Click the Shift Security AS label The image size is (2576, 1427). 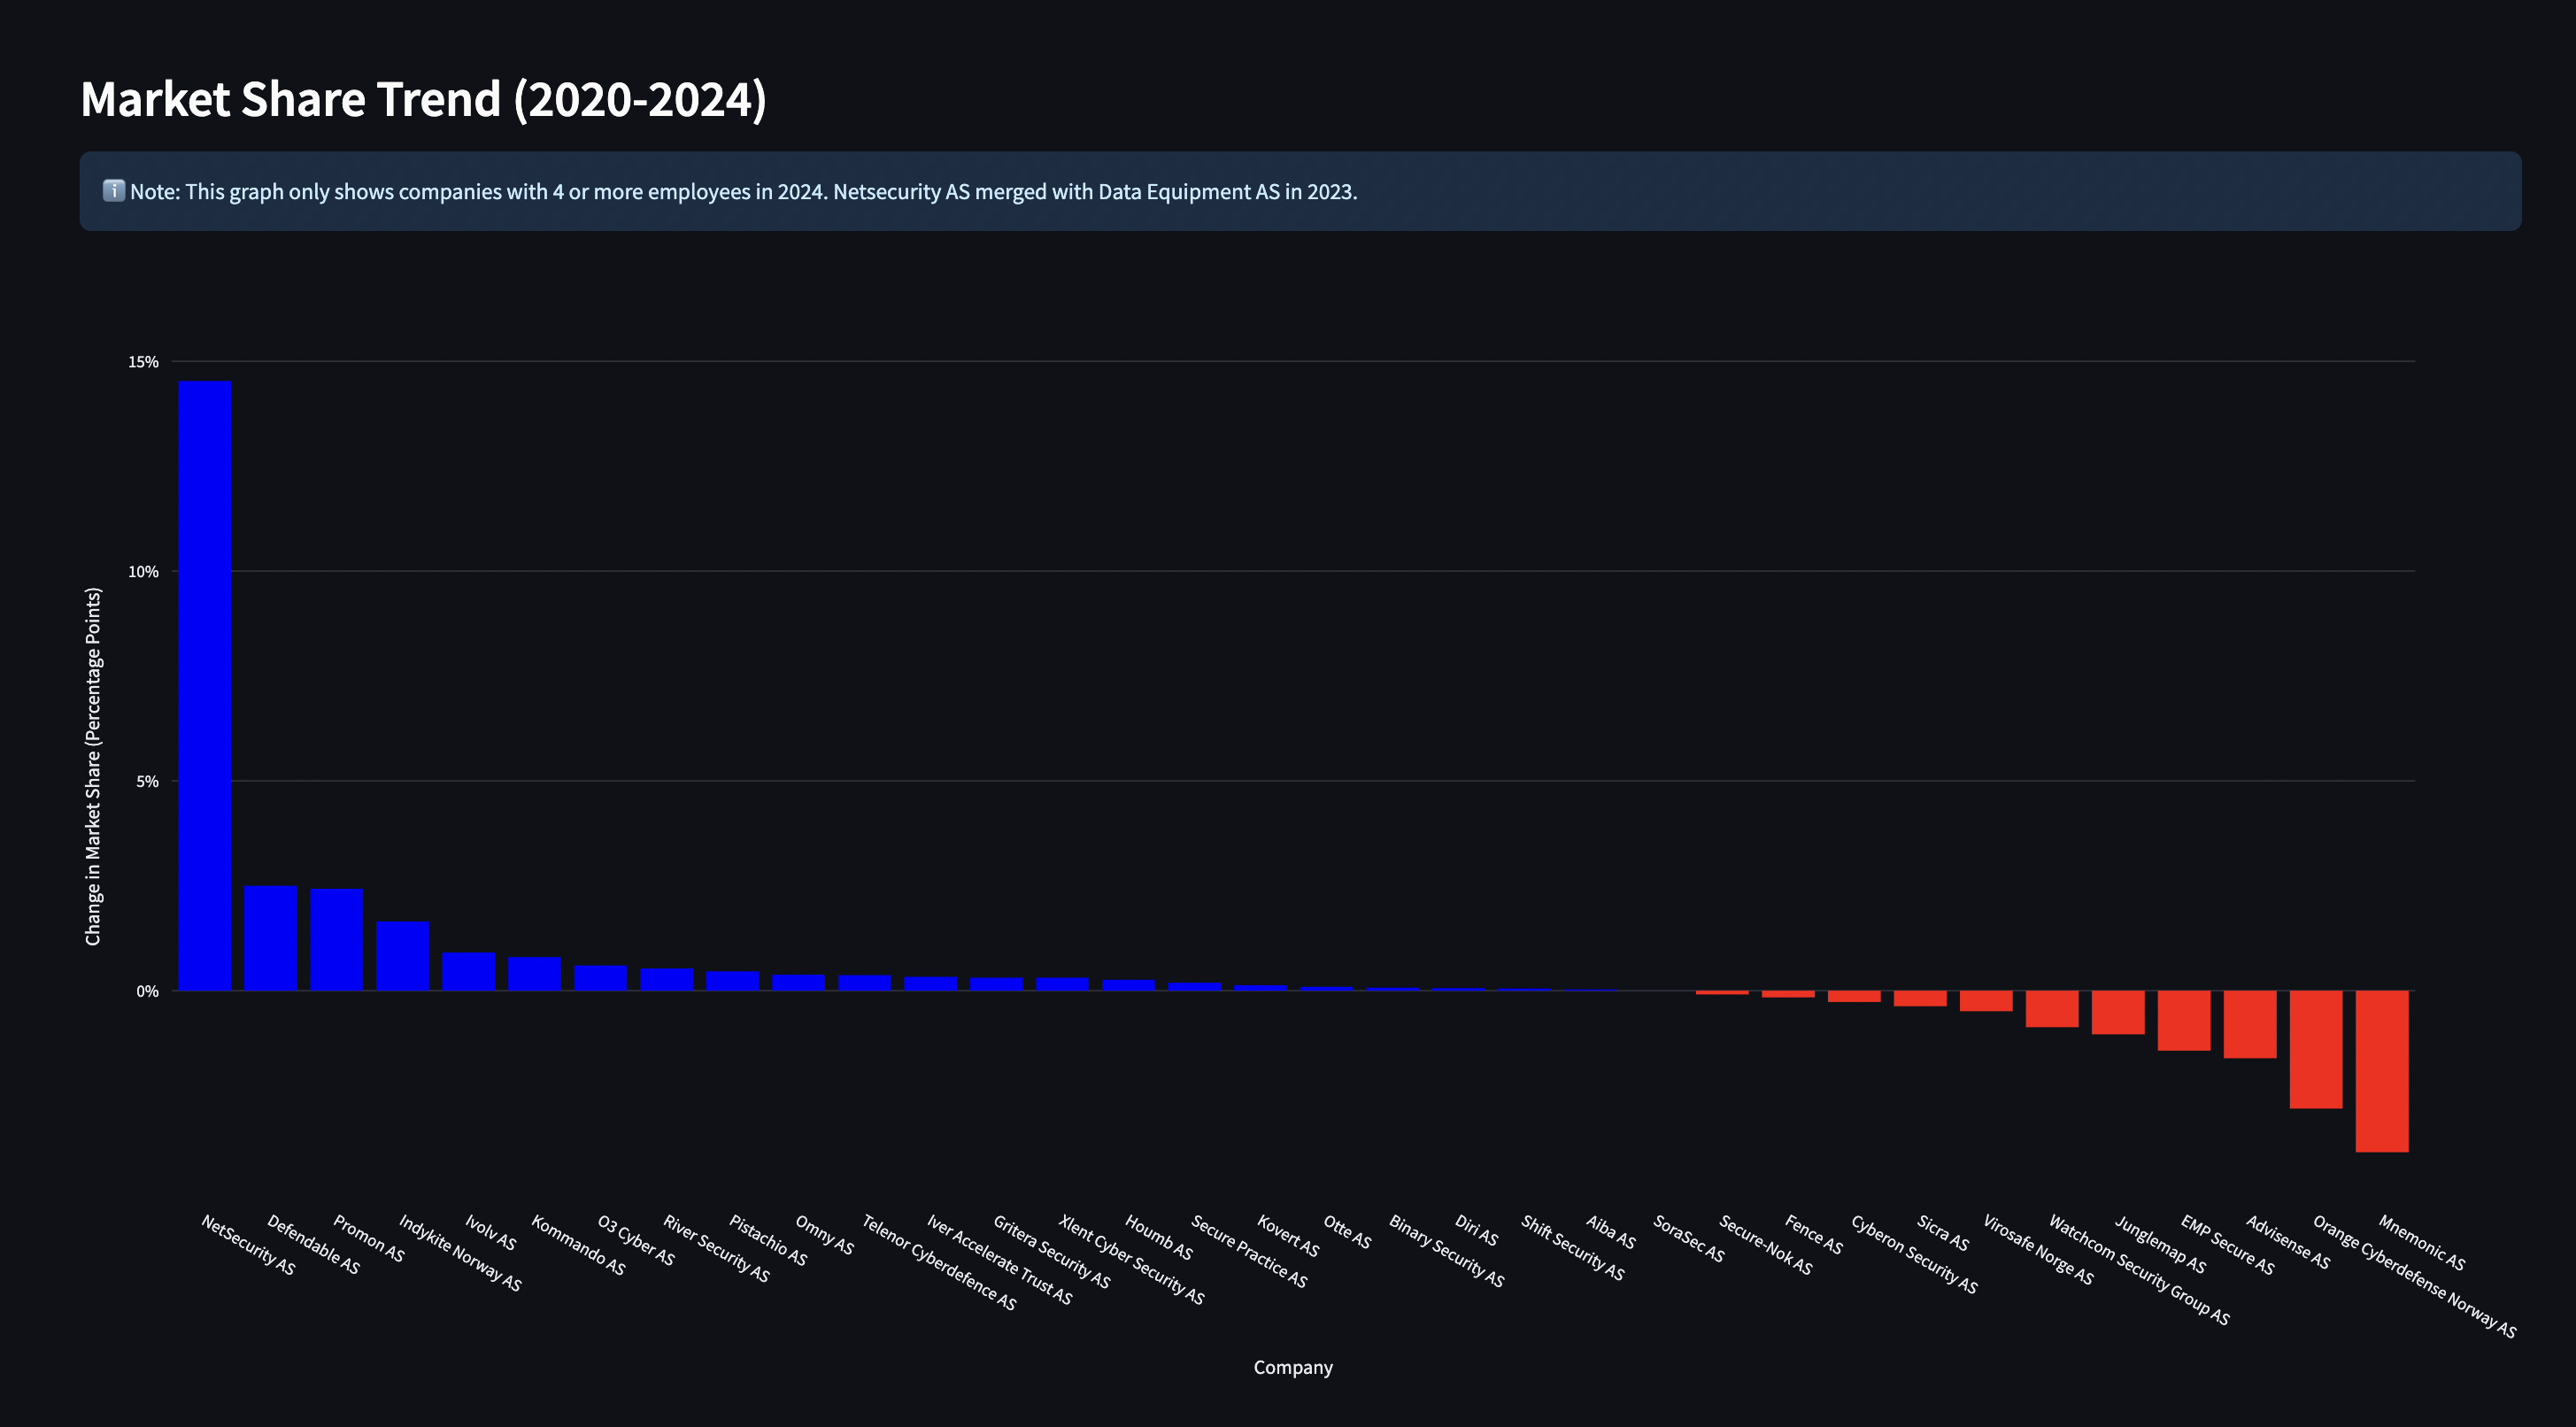[x=1573, y=1247]
